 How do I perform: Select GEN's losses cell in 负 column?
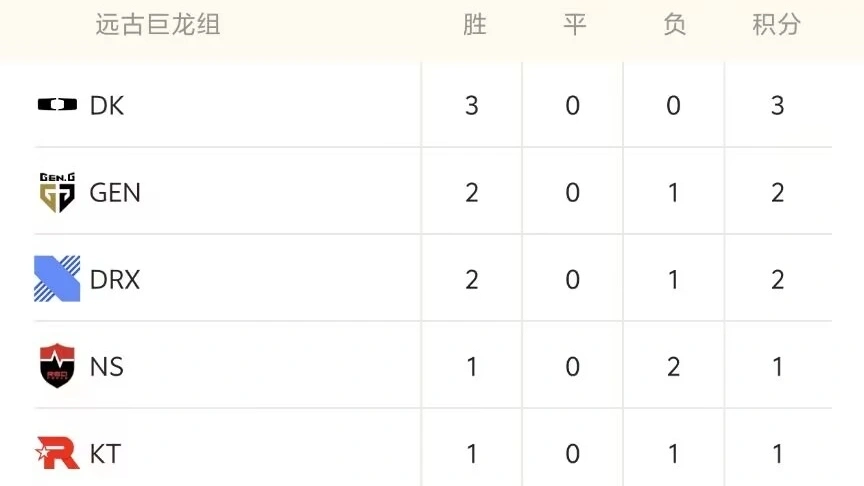click(673, 192)
